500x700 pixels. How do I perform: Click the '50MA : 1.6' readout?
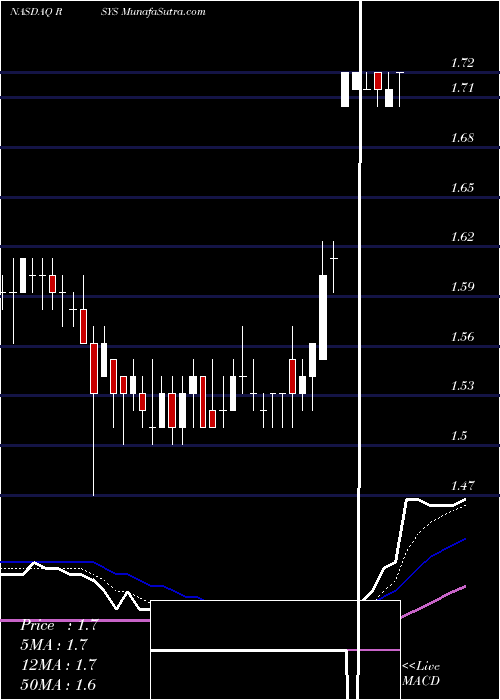[x=58, y=684]
